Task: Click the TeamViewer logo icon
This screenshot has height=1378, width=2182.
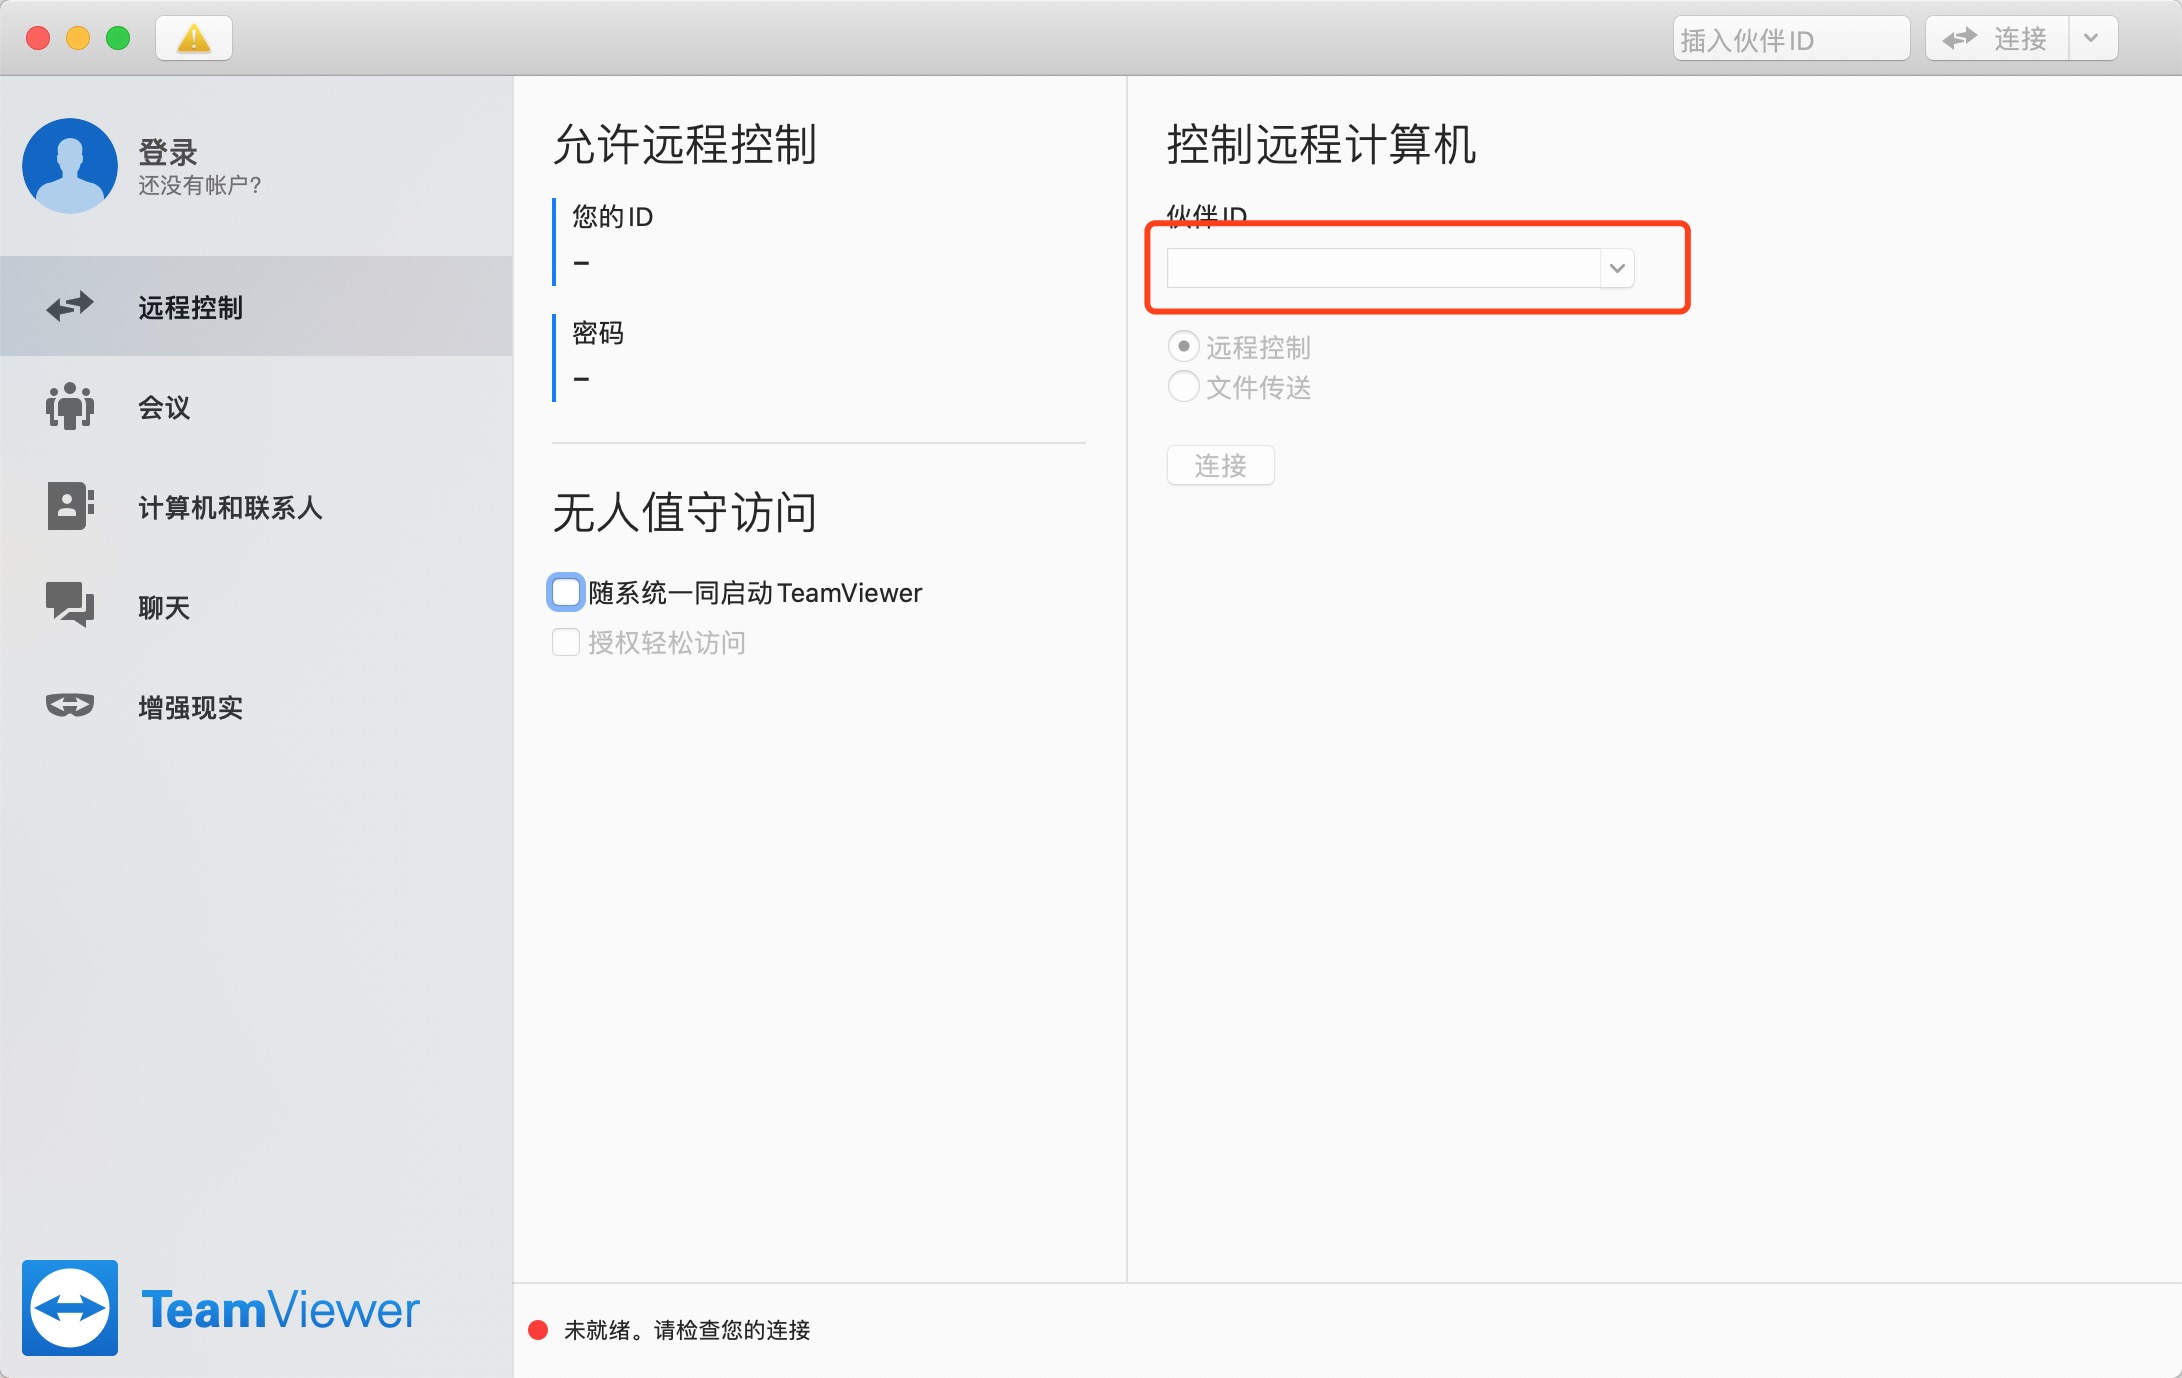Action: (x=70, y=1308)
